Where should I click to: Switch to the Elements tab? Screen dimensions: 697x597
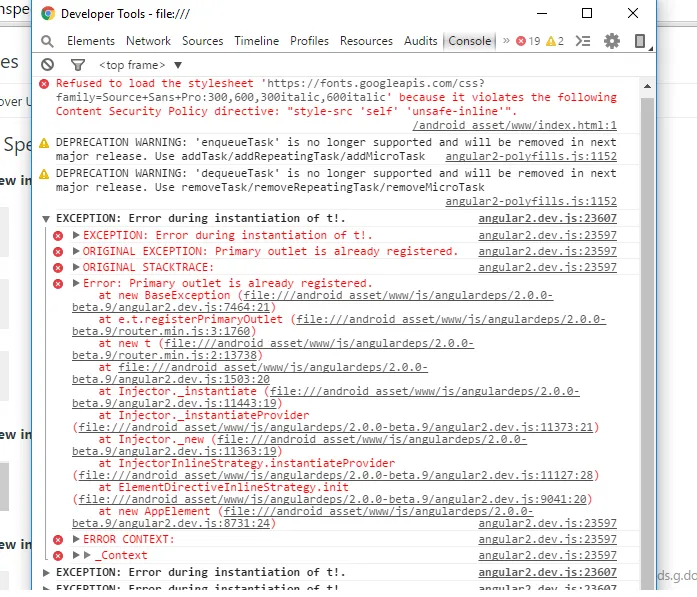coord(91,41)
